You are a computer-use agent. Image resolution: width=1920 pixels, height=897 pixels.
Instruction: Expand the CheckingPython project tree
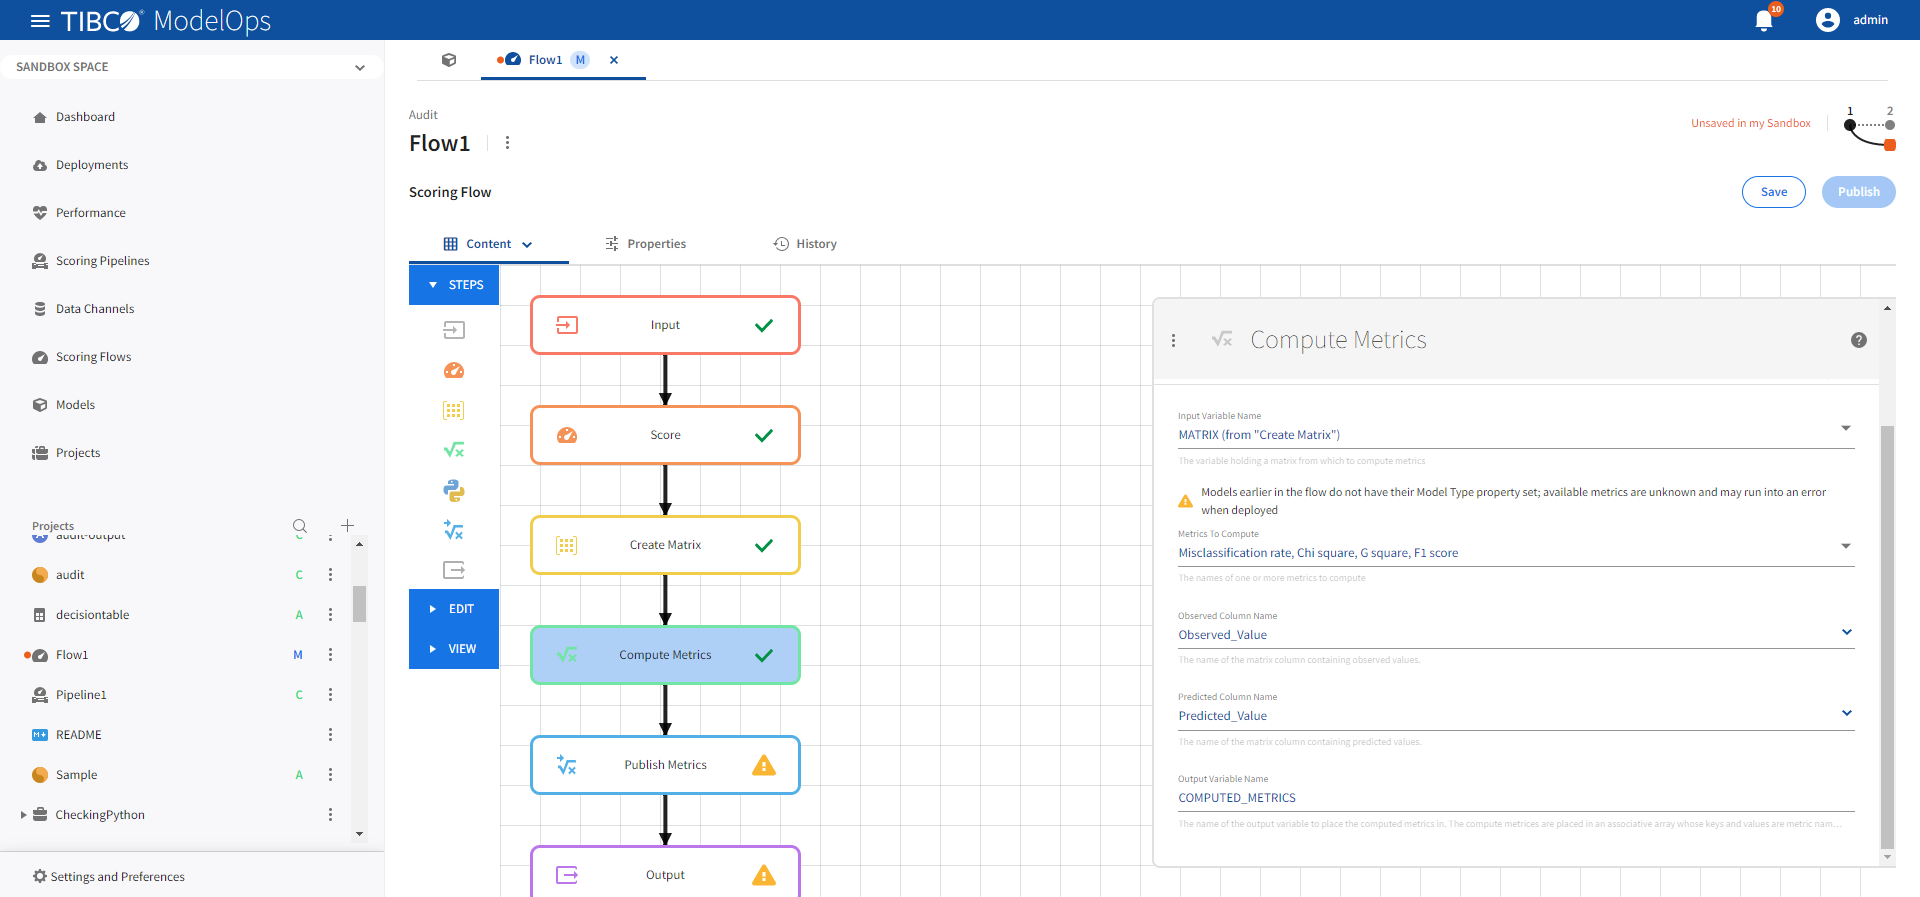point(23,815)
